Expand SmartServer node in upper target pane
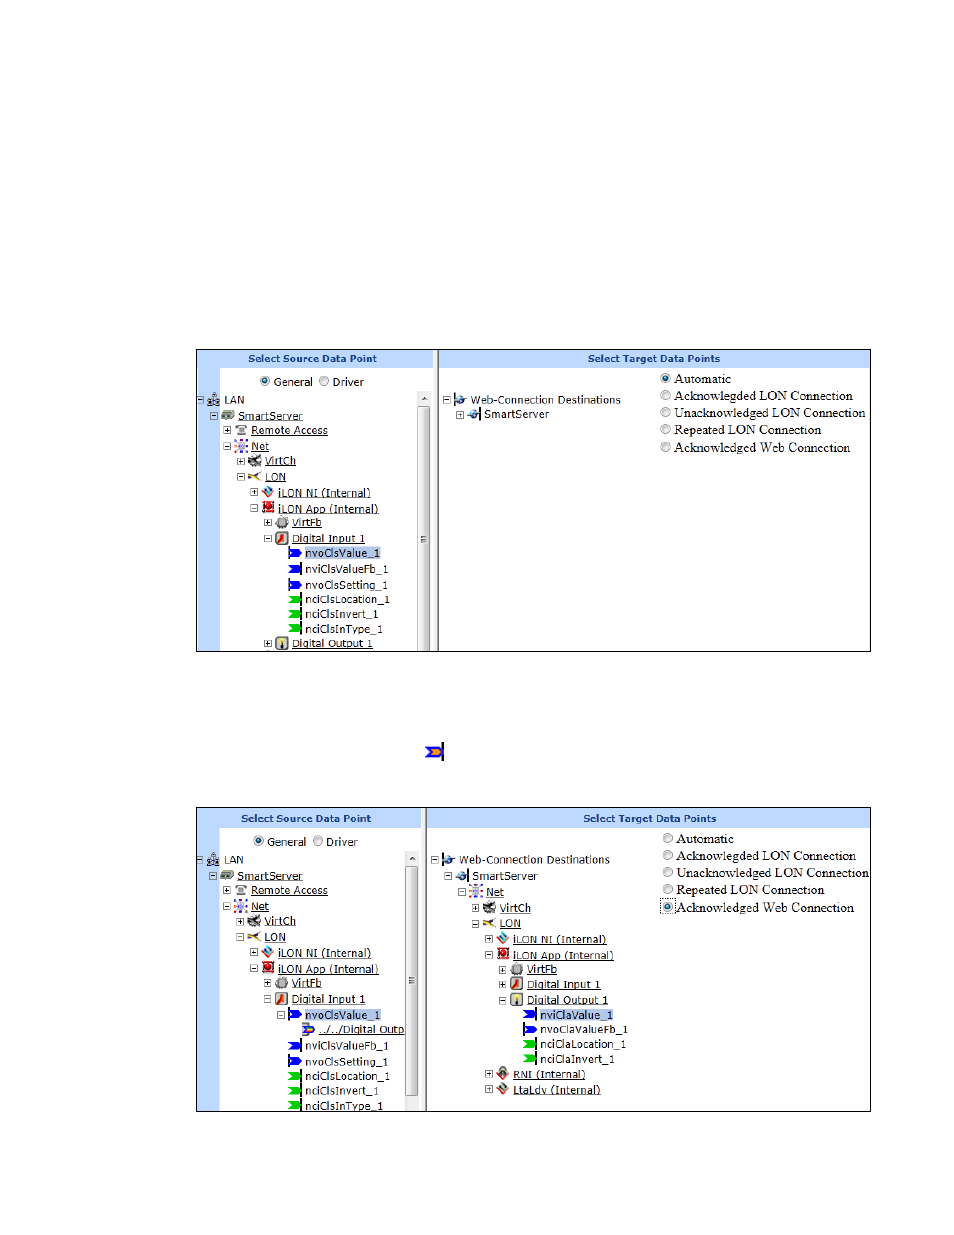Viewport: 954px width, 1235px height. coord(460,414)
